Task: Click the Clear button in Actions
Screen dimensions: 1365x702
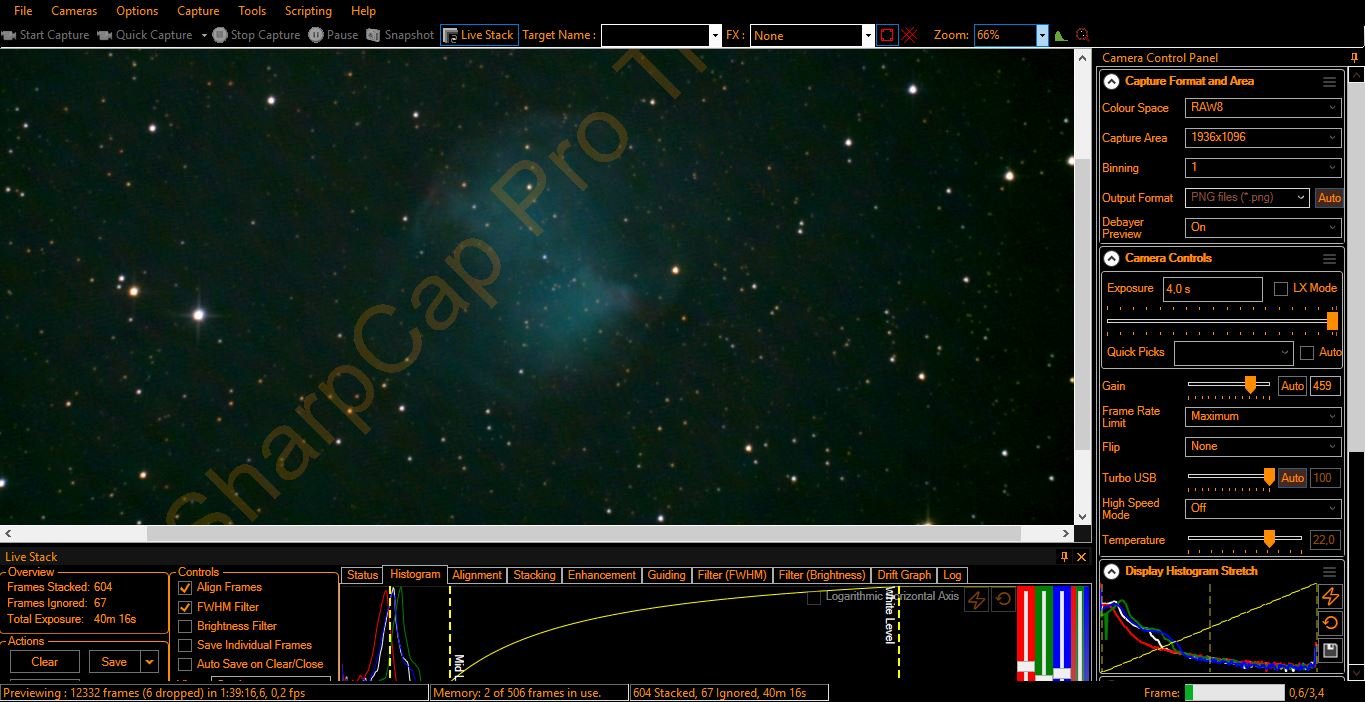Action: click(45, 662)
